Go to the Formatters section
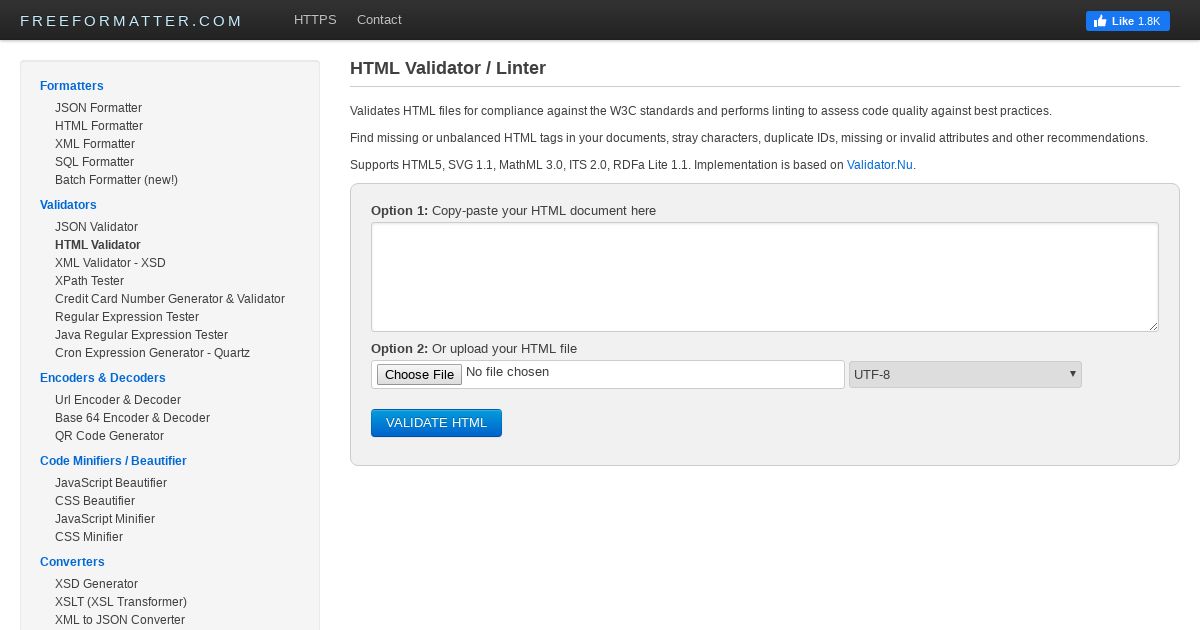 [72, 86]
